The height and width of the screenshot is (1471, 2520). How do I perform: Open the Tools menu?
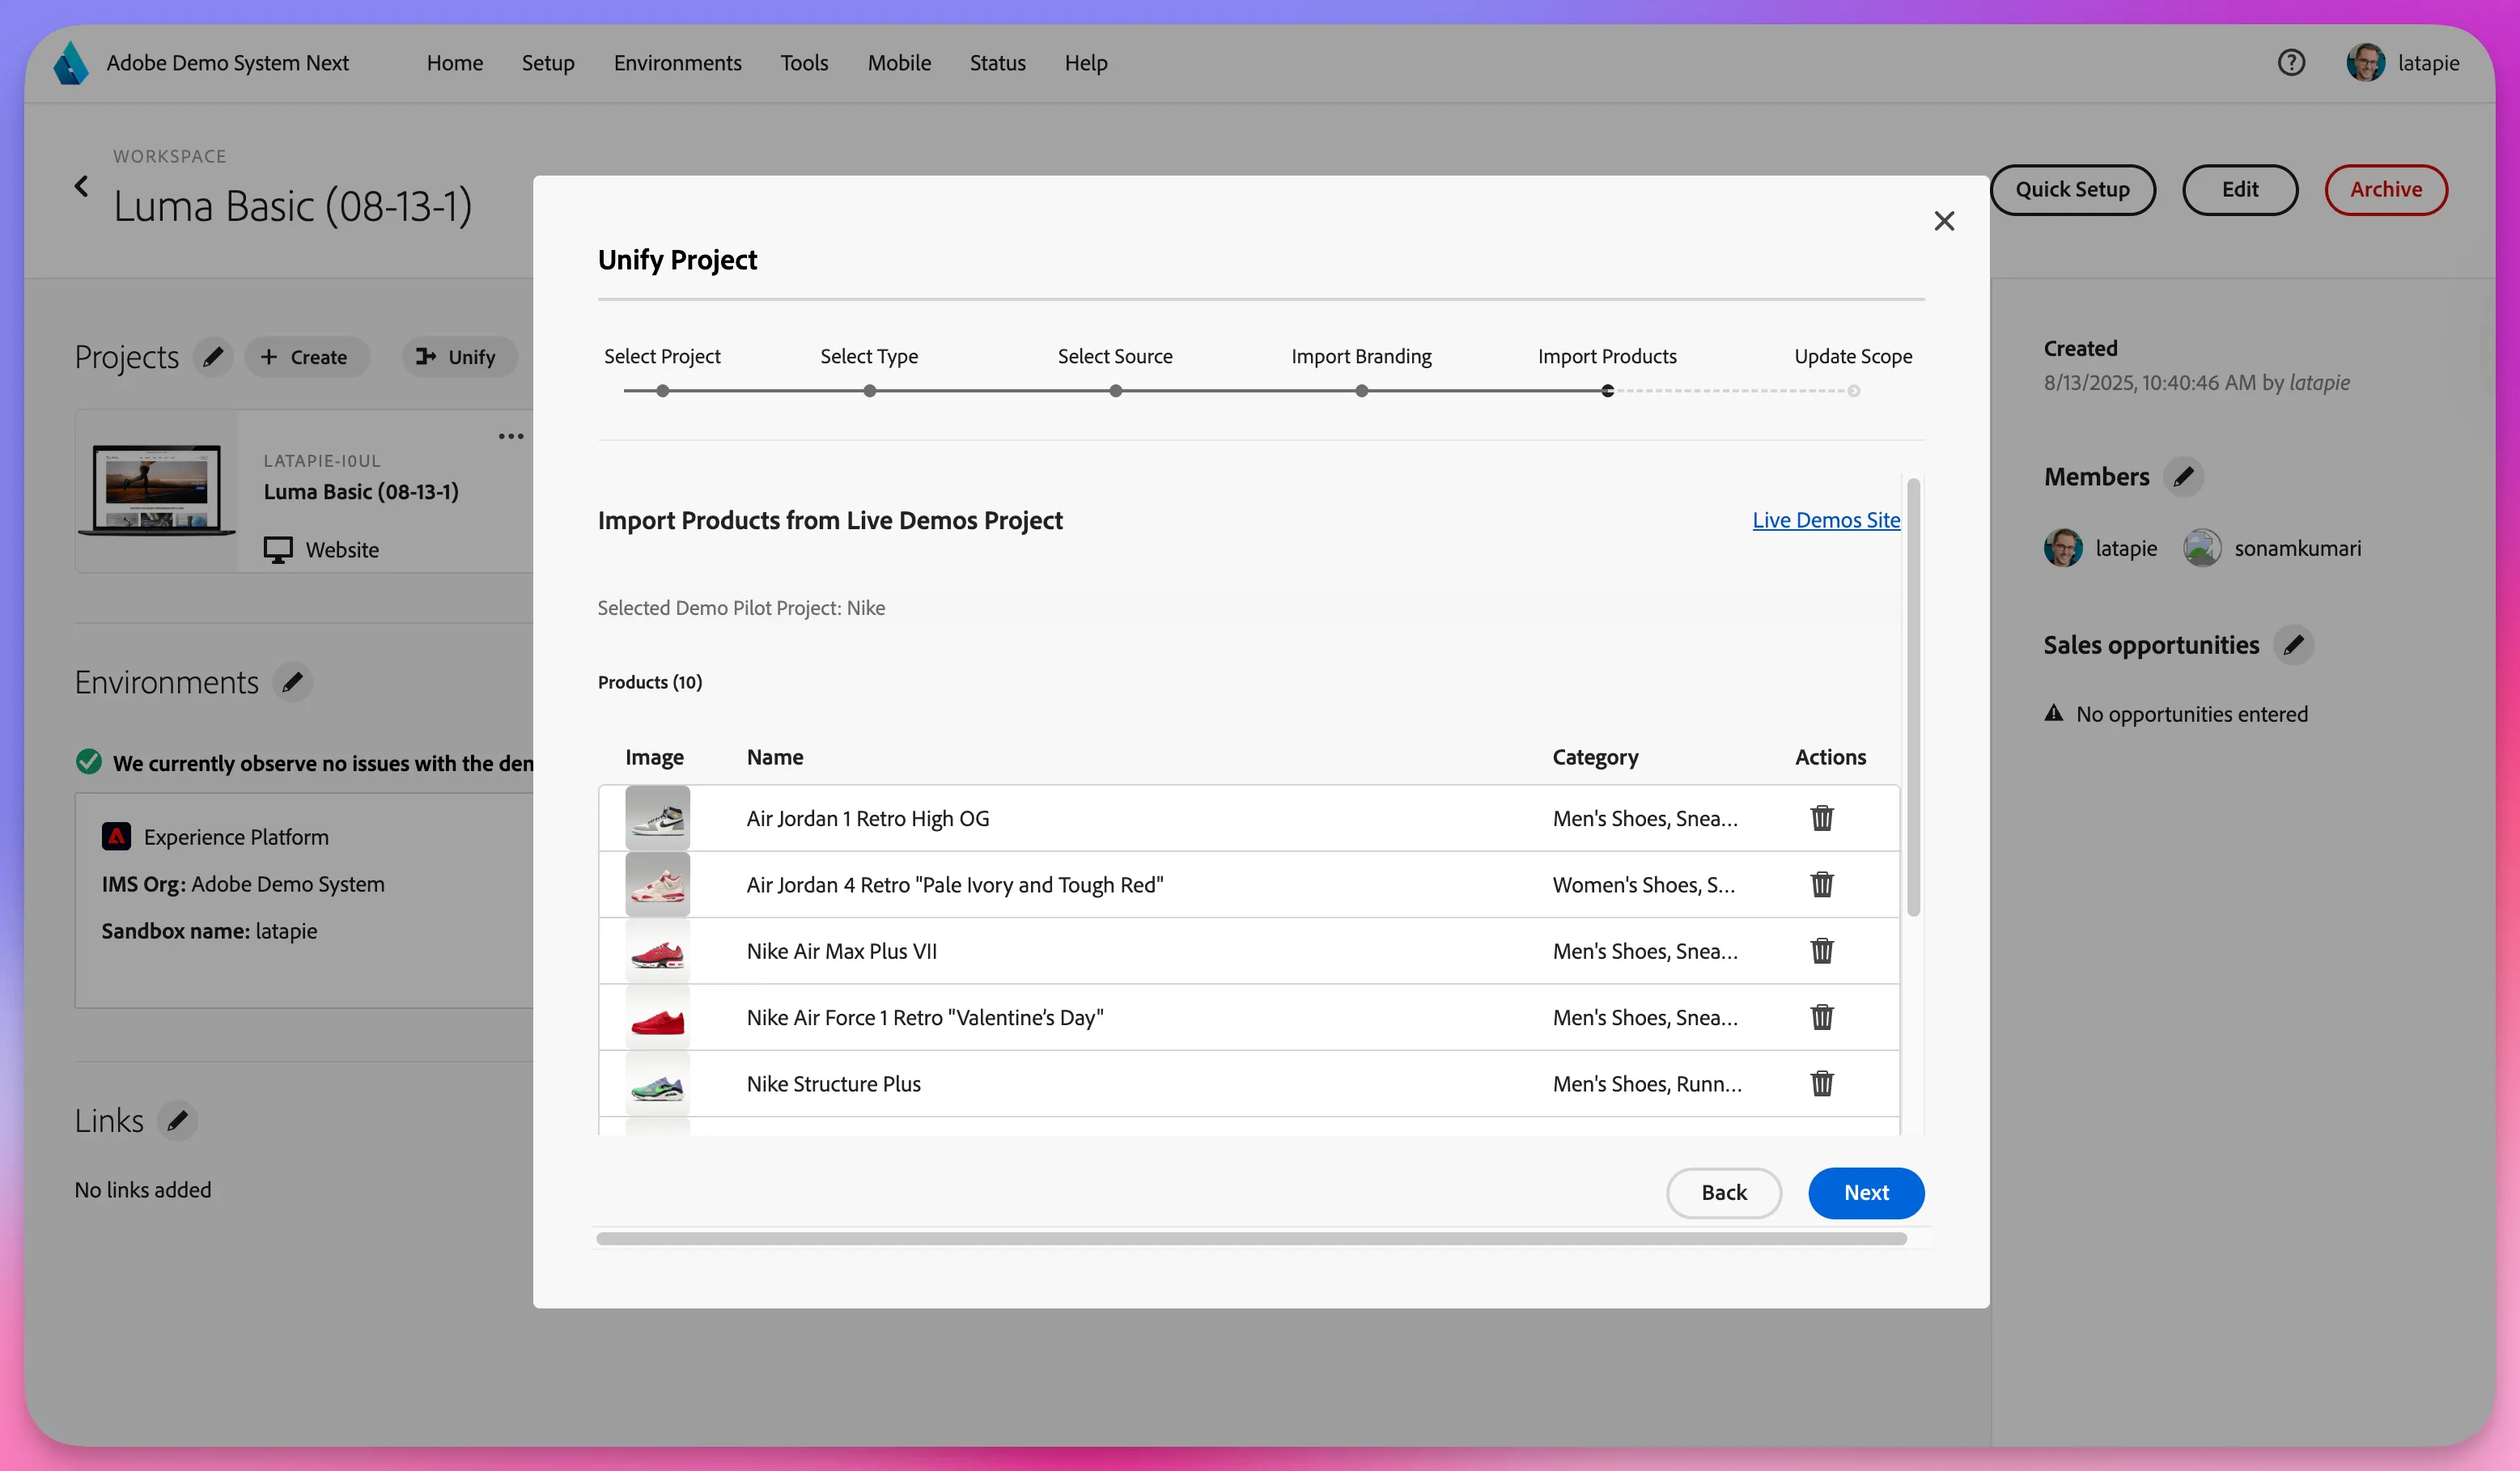(x=804, y=63)
